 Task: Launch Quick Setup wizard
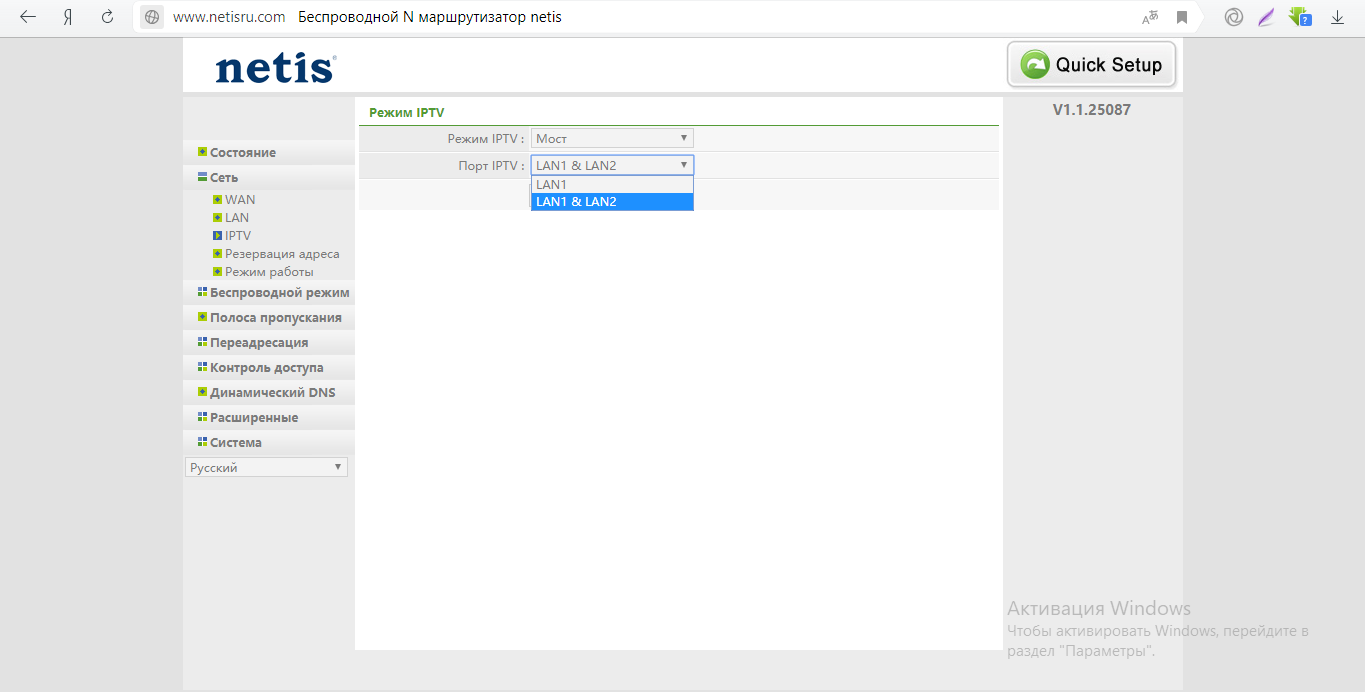(x=1091, y=65)
